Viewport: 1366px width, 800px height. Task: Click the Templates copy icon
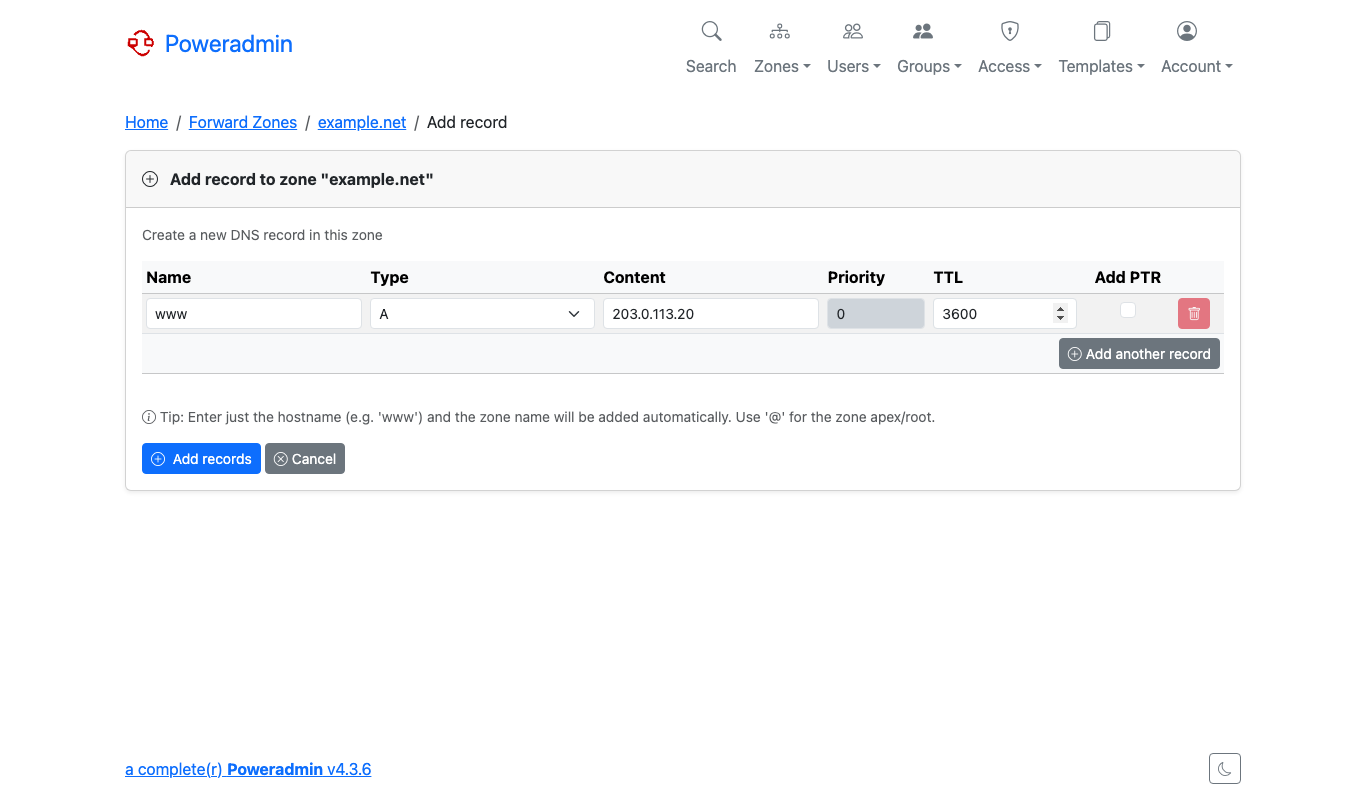point(1101,31)
